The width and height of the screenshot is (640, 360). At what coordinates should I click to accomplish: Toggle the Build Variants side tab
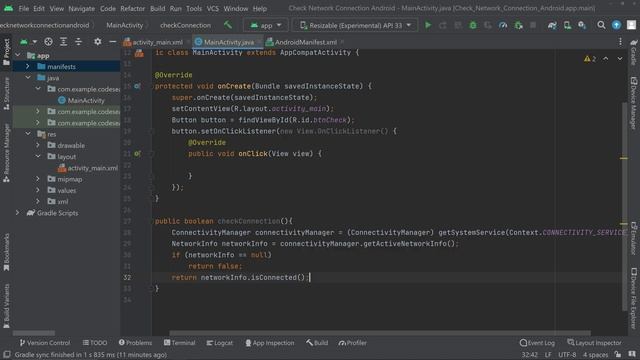pyautogui.click(x=6, y=306)
